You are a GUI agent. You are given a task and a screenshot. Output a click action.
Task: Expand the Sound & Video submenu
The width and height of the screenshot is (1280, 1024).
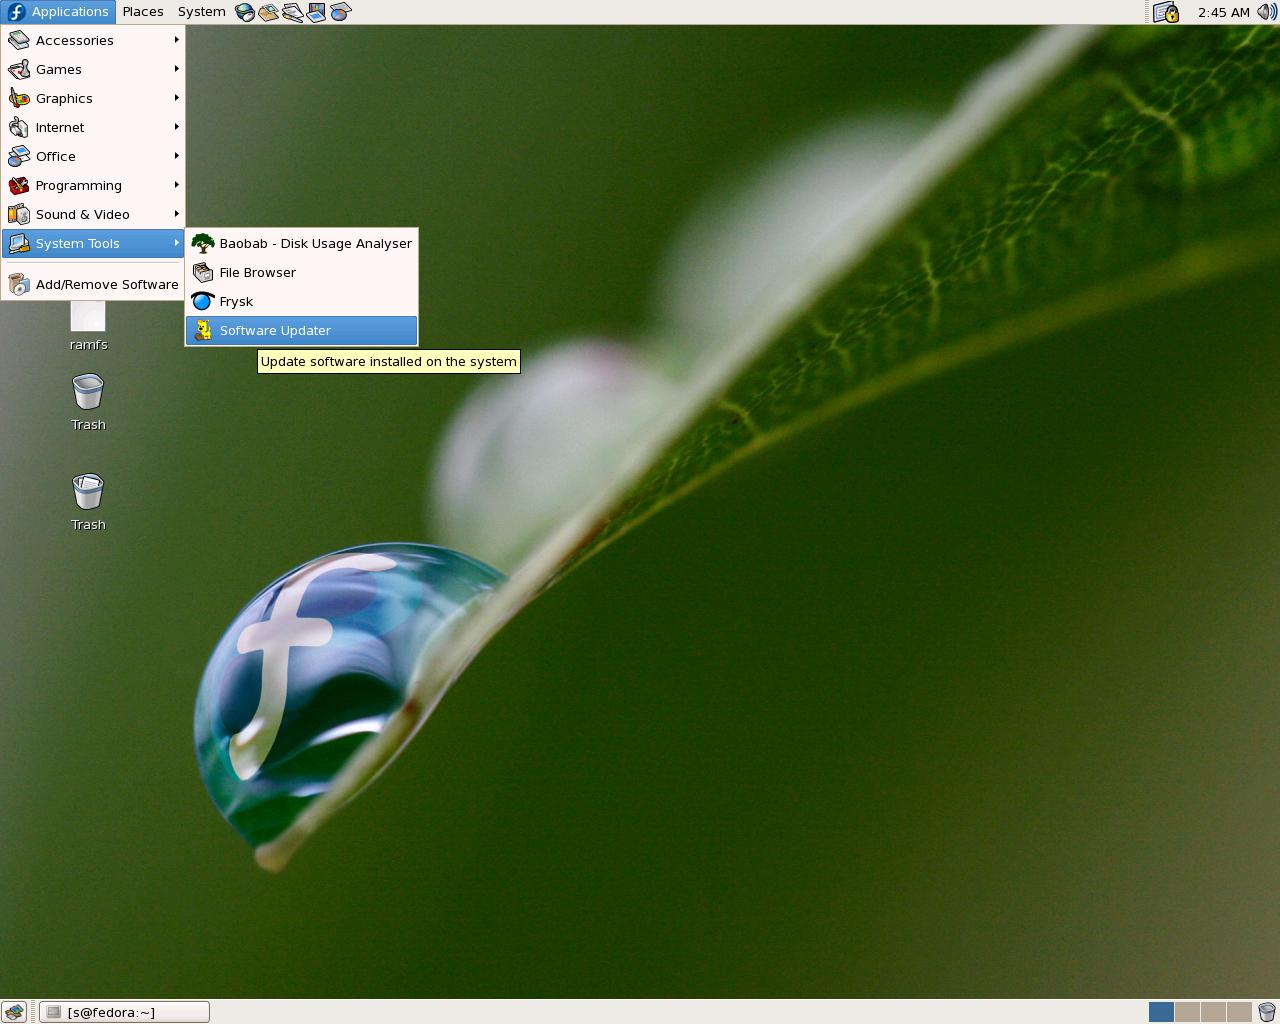coord(93,214)
